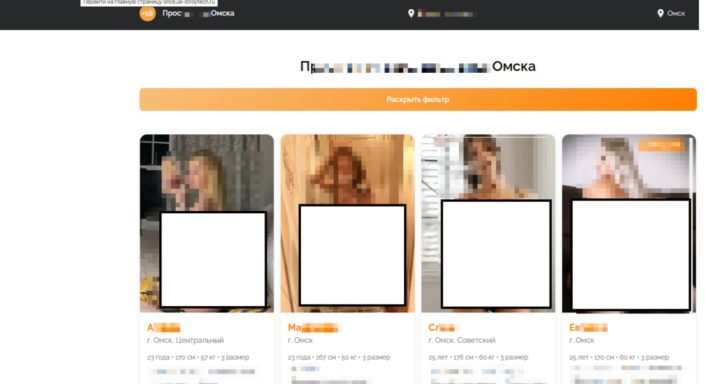
Task: Click the stats line 23 года 167 см 50 кг
Action: [339, 357]
